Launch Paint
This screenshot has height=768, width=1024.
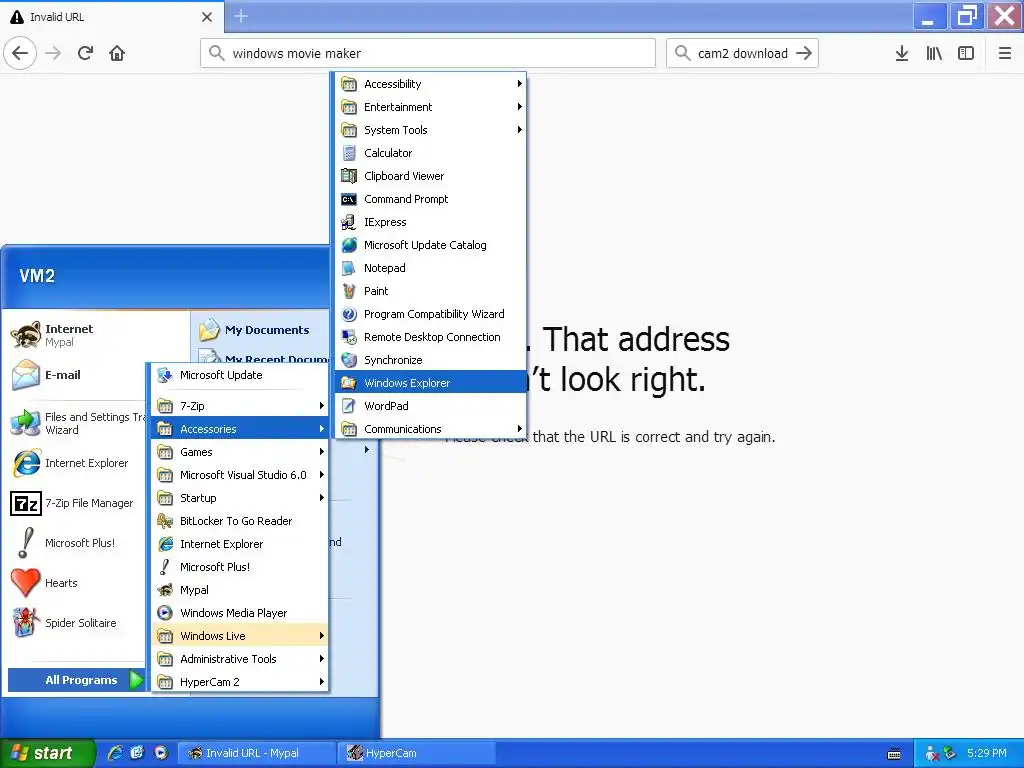click(430, 291)
